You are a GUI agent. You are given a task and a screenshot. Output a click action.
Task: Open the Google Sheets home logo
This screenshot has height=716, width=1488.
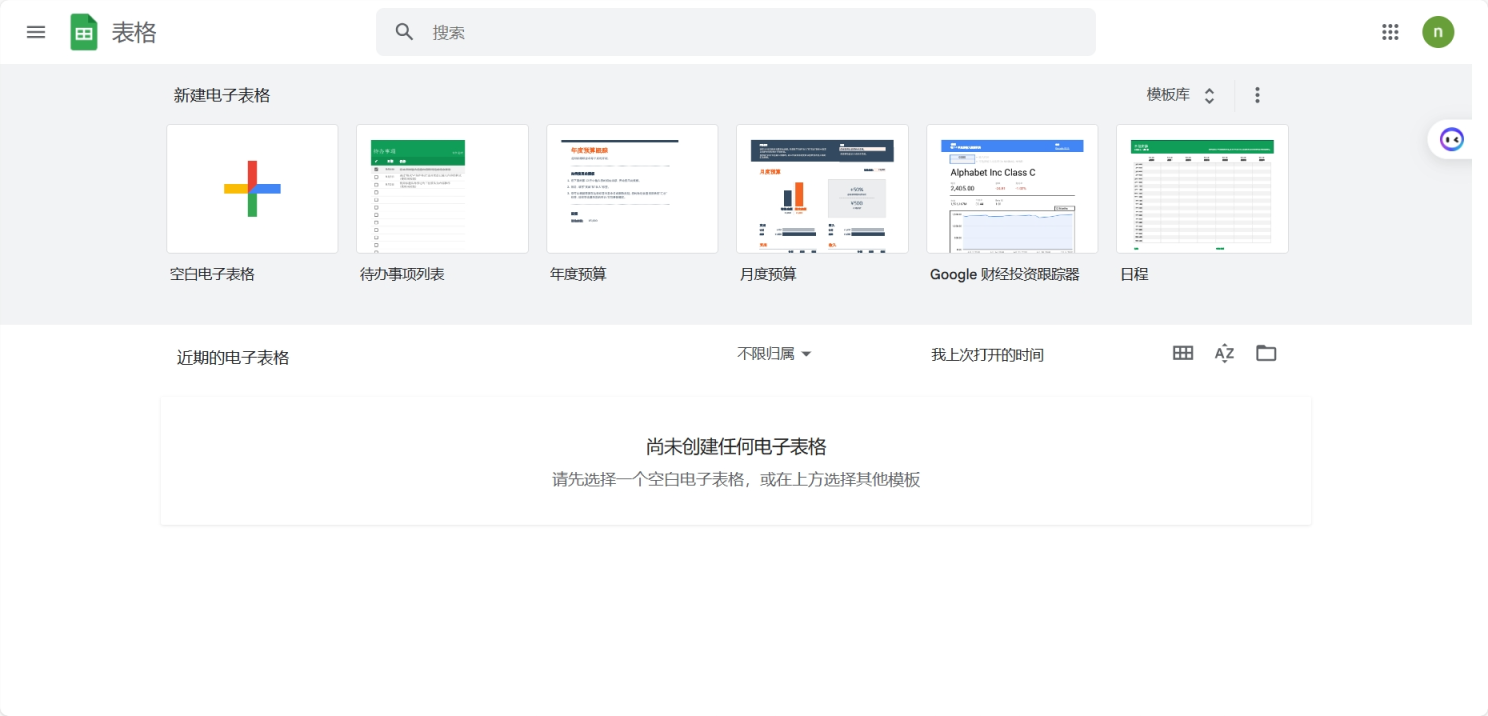point(85,31)
